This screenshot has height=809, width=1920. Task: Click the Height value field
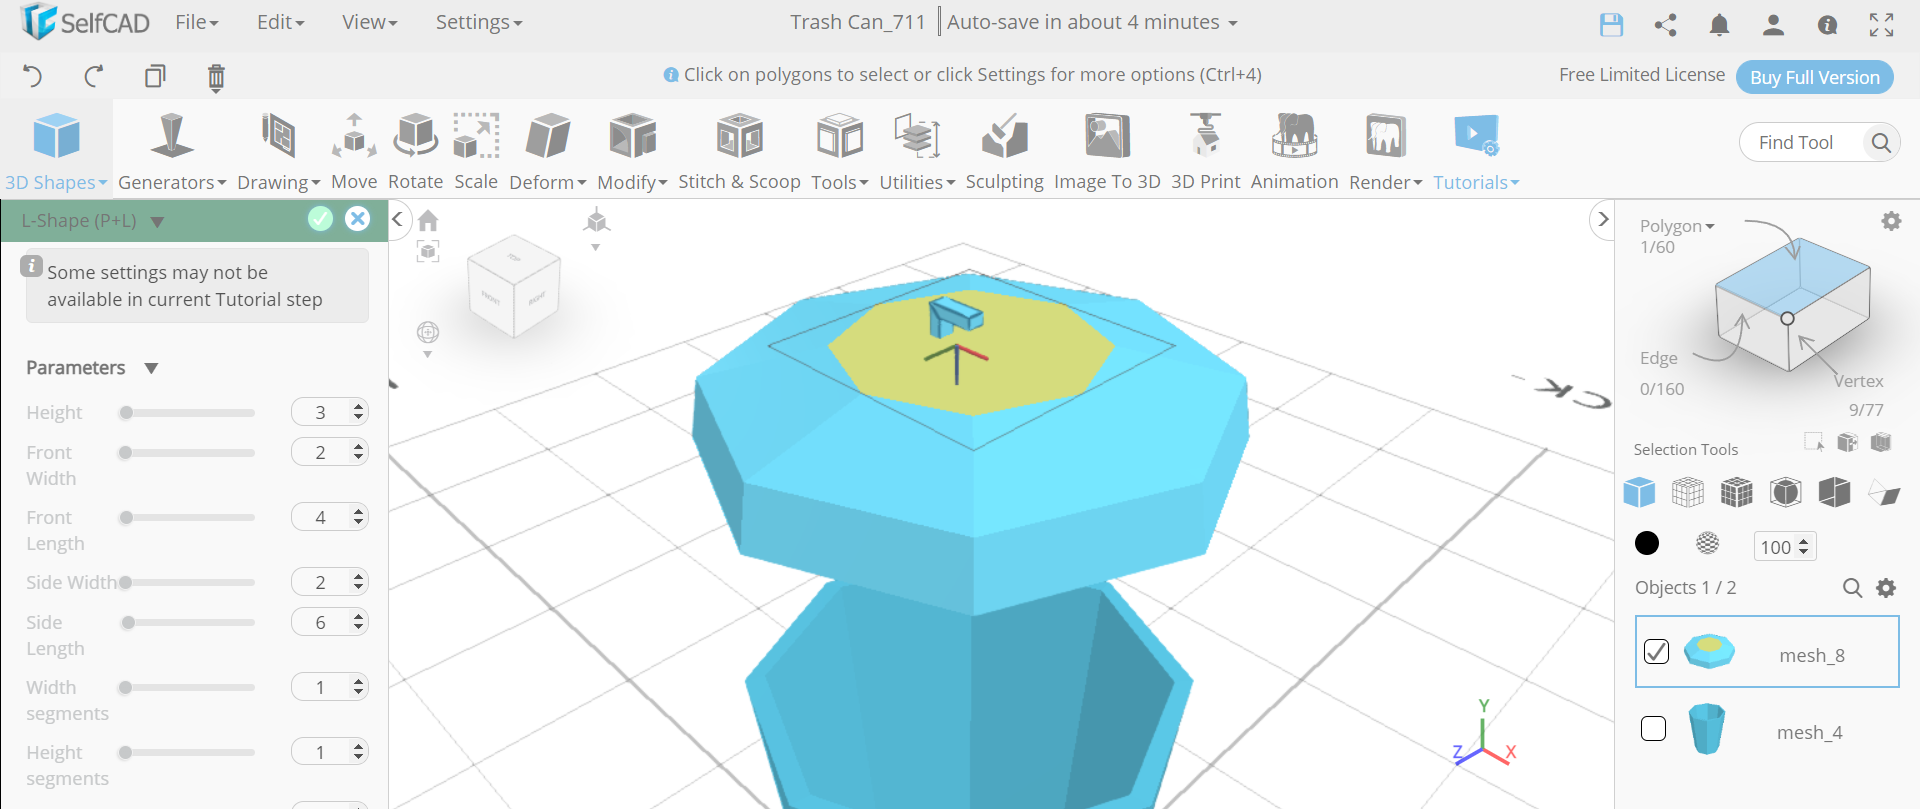322,412
